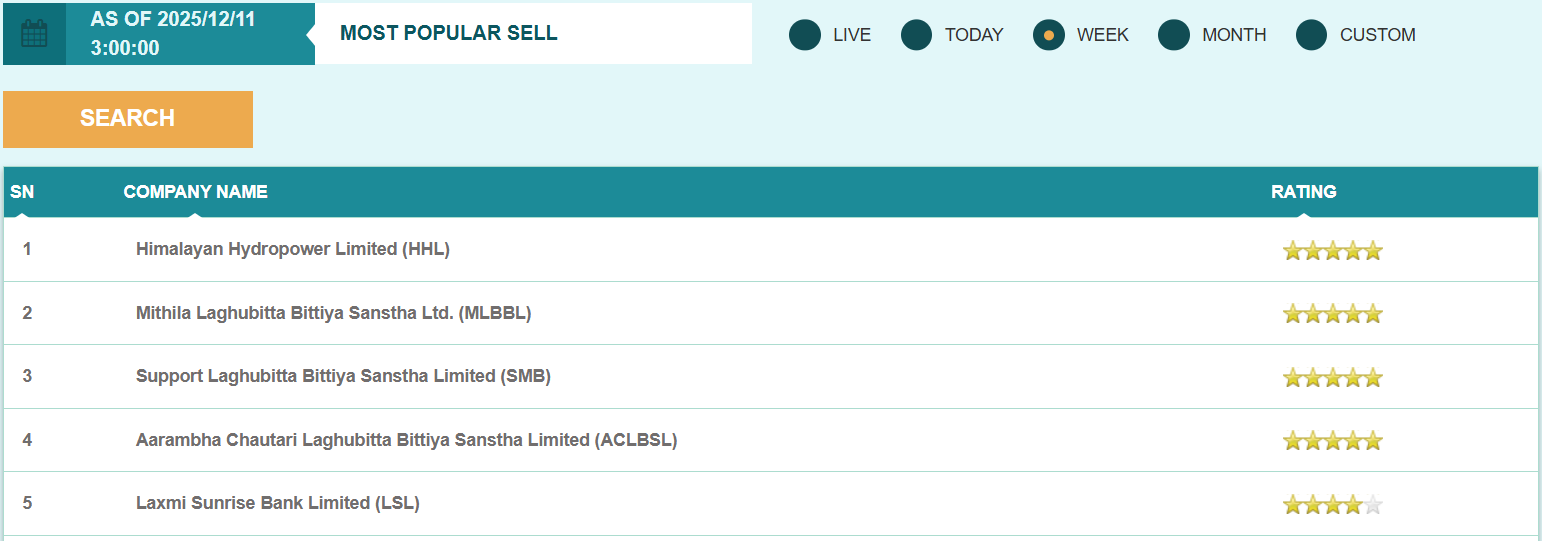Sort by the COMPANY NAME column header
The image size is (1542, 541).
pyautogui.click(x=195, y=192)
